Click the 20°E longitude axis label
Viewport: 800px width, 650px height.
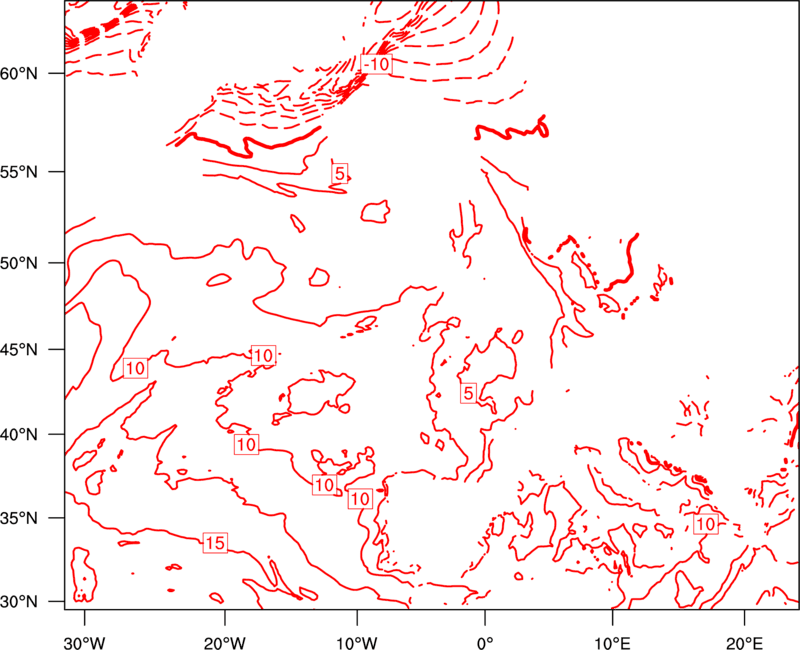(x=744, y=642)
